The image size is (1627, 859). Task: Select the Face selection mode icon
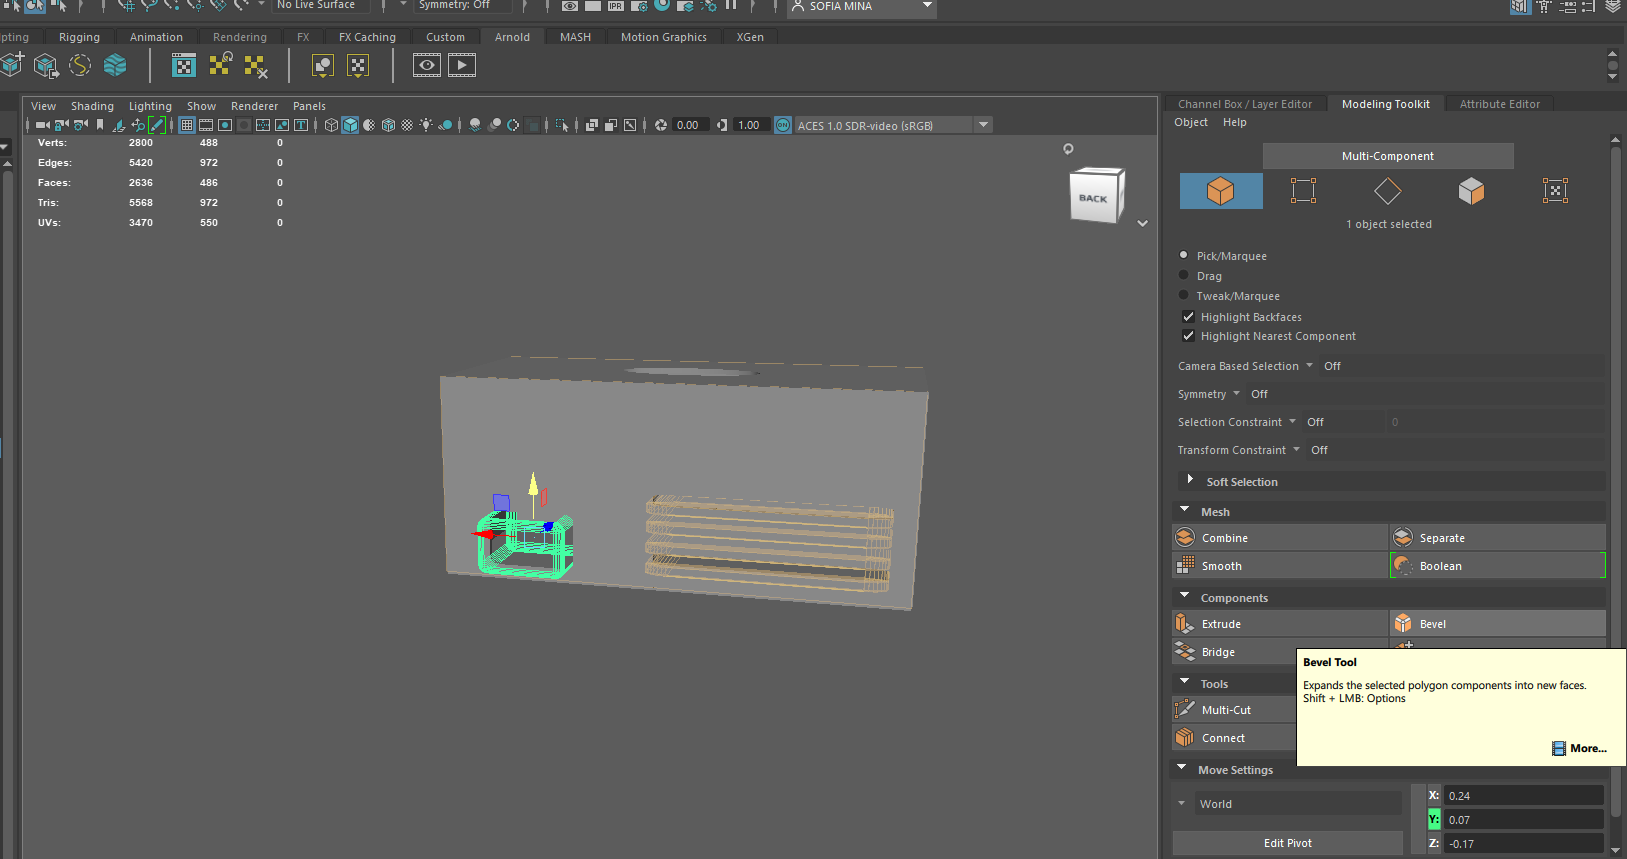tap(1471, 191)
